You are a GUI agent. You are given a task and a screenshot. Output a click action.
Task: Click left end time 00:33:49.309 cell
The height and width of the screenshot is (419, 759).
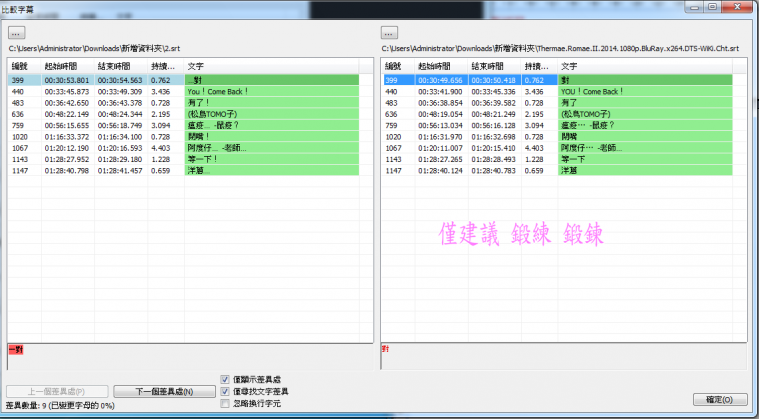click(121, 91)
